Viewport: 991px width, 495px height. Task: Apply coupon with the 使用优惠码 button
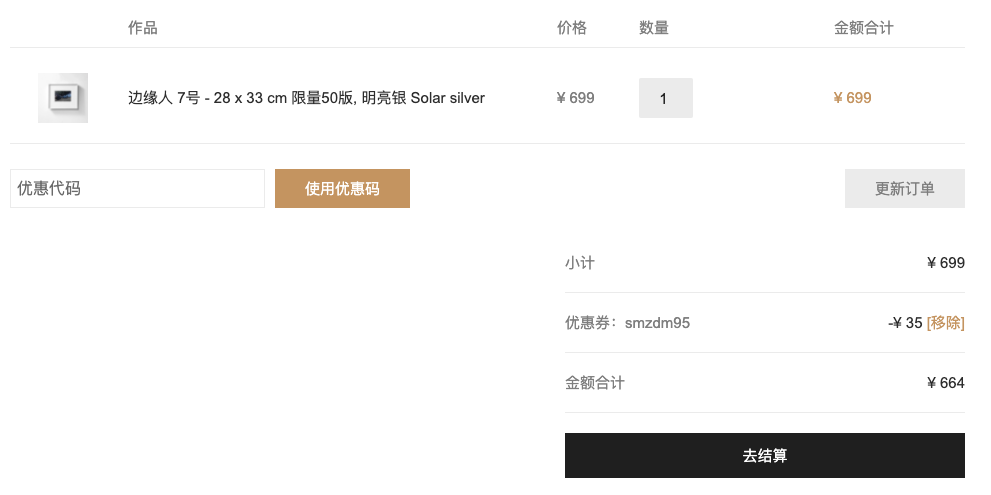tap(342, 188)
